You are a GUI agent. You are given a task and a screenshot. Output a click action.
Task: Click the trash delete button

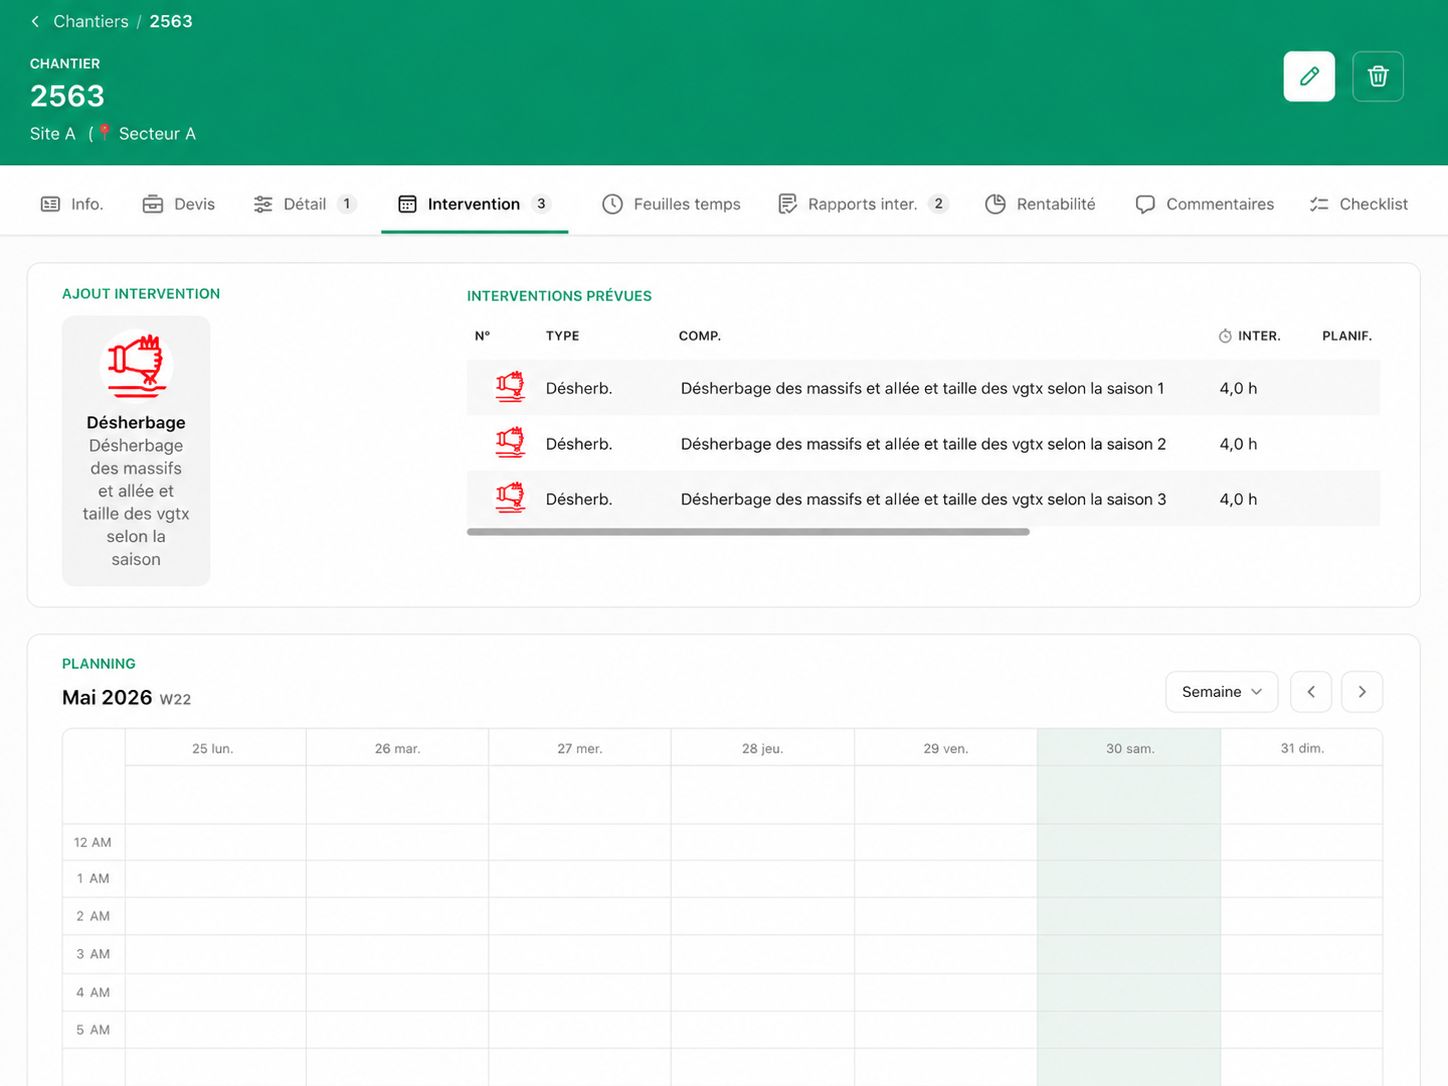1378,76
